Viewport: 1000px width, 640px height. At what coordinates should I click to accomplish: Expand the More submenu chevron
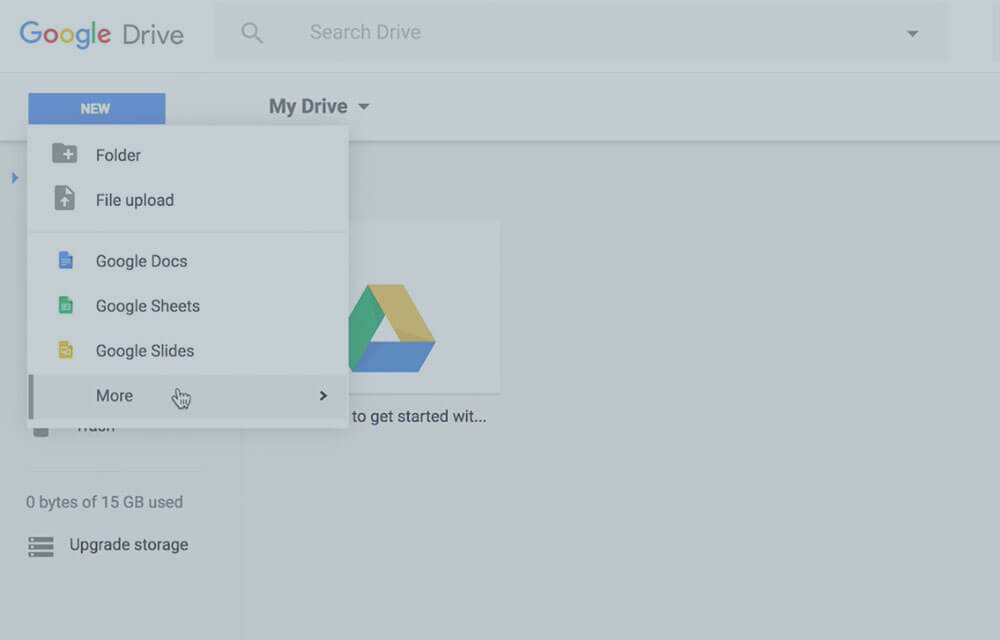(x=323, y=396)
